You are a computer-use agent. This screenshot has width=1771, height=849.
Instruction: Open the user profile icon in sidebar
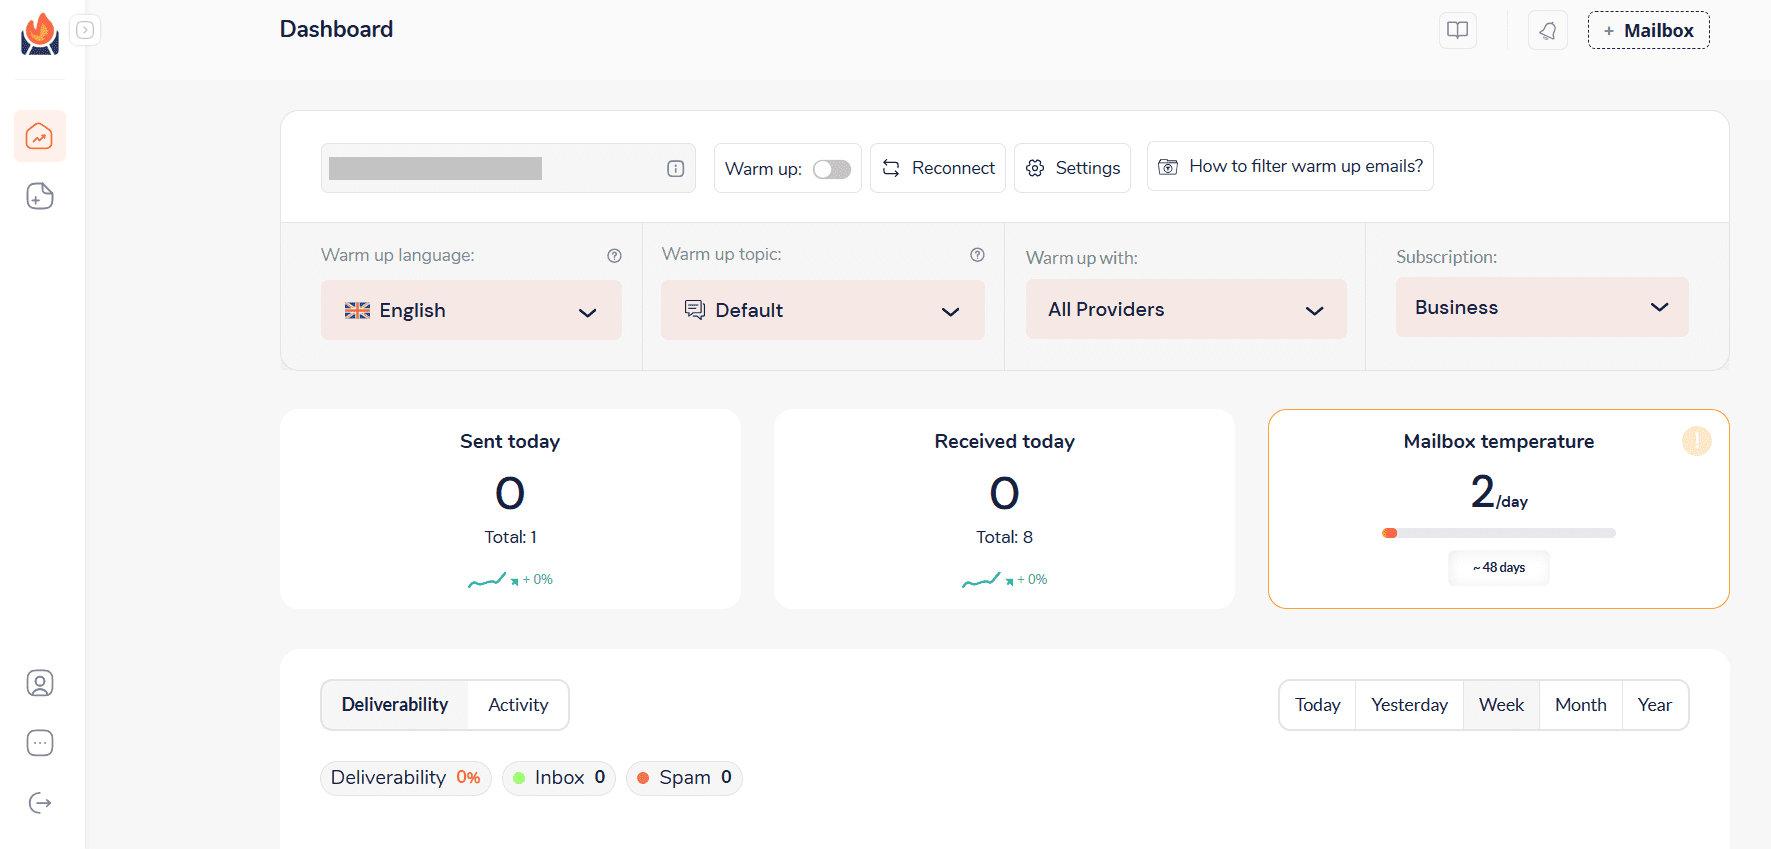tap(40, 683)
